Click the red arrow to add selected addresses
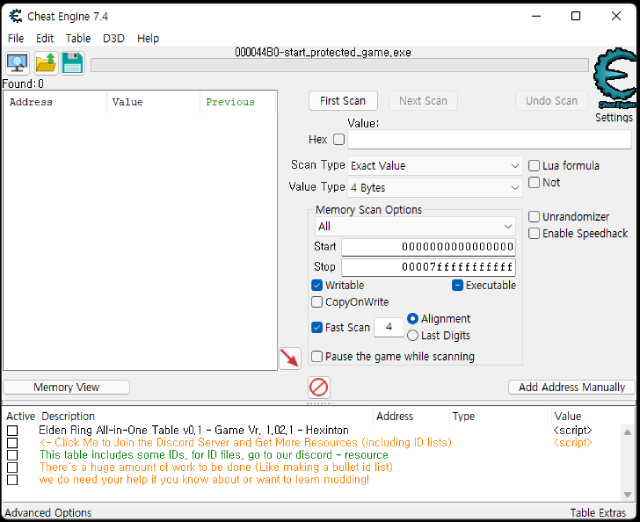The image size is (640, 522). click(x=290, y=358)
